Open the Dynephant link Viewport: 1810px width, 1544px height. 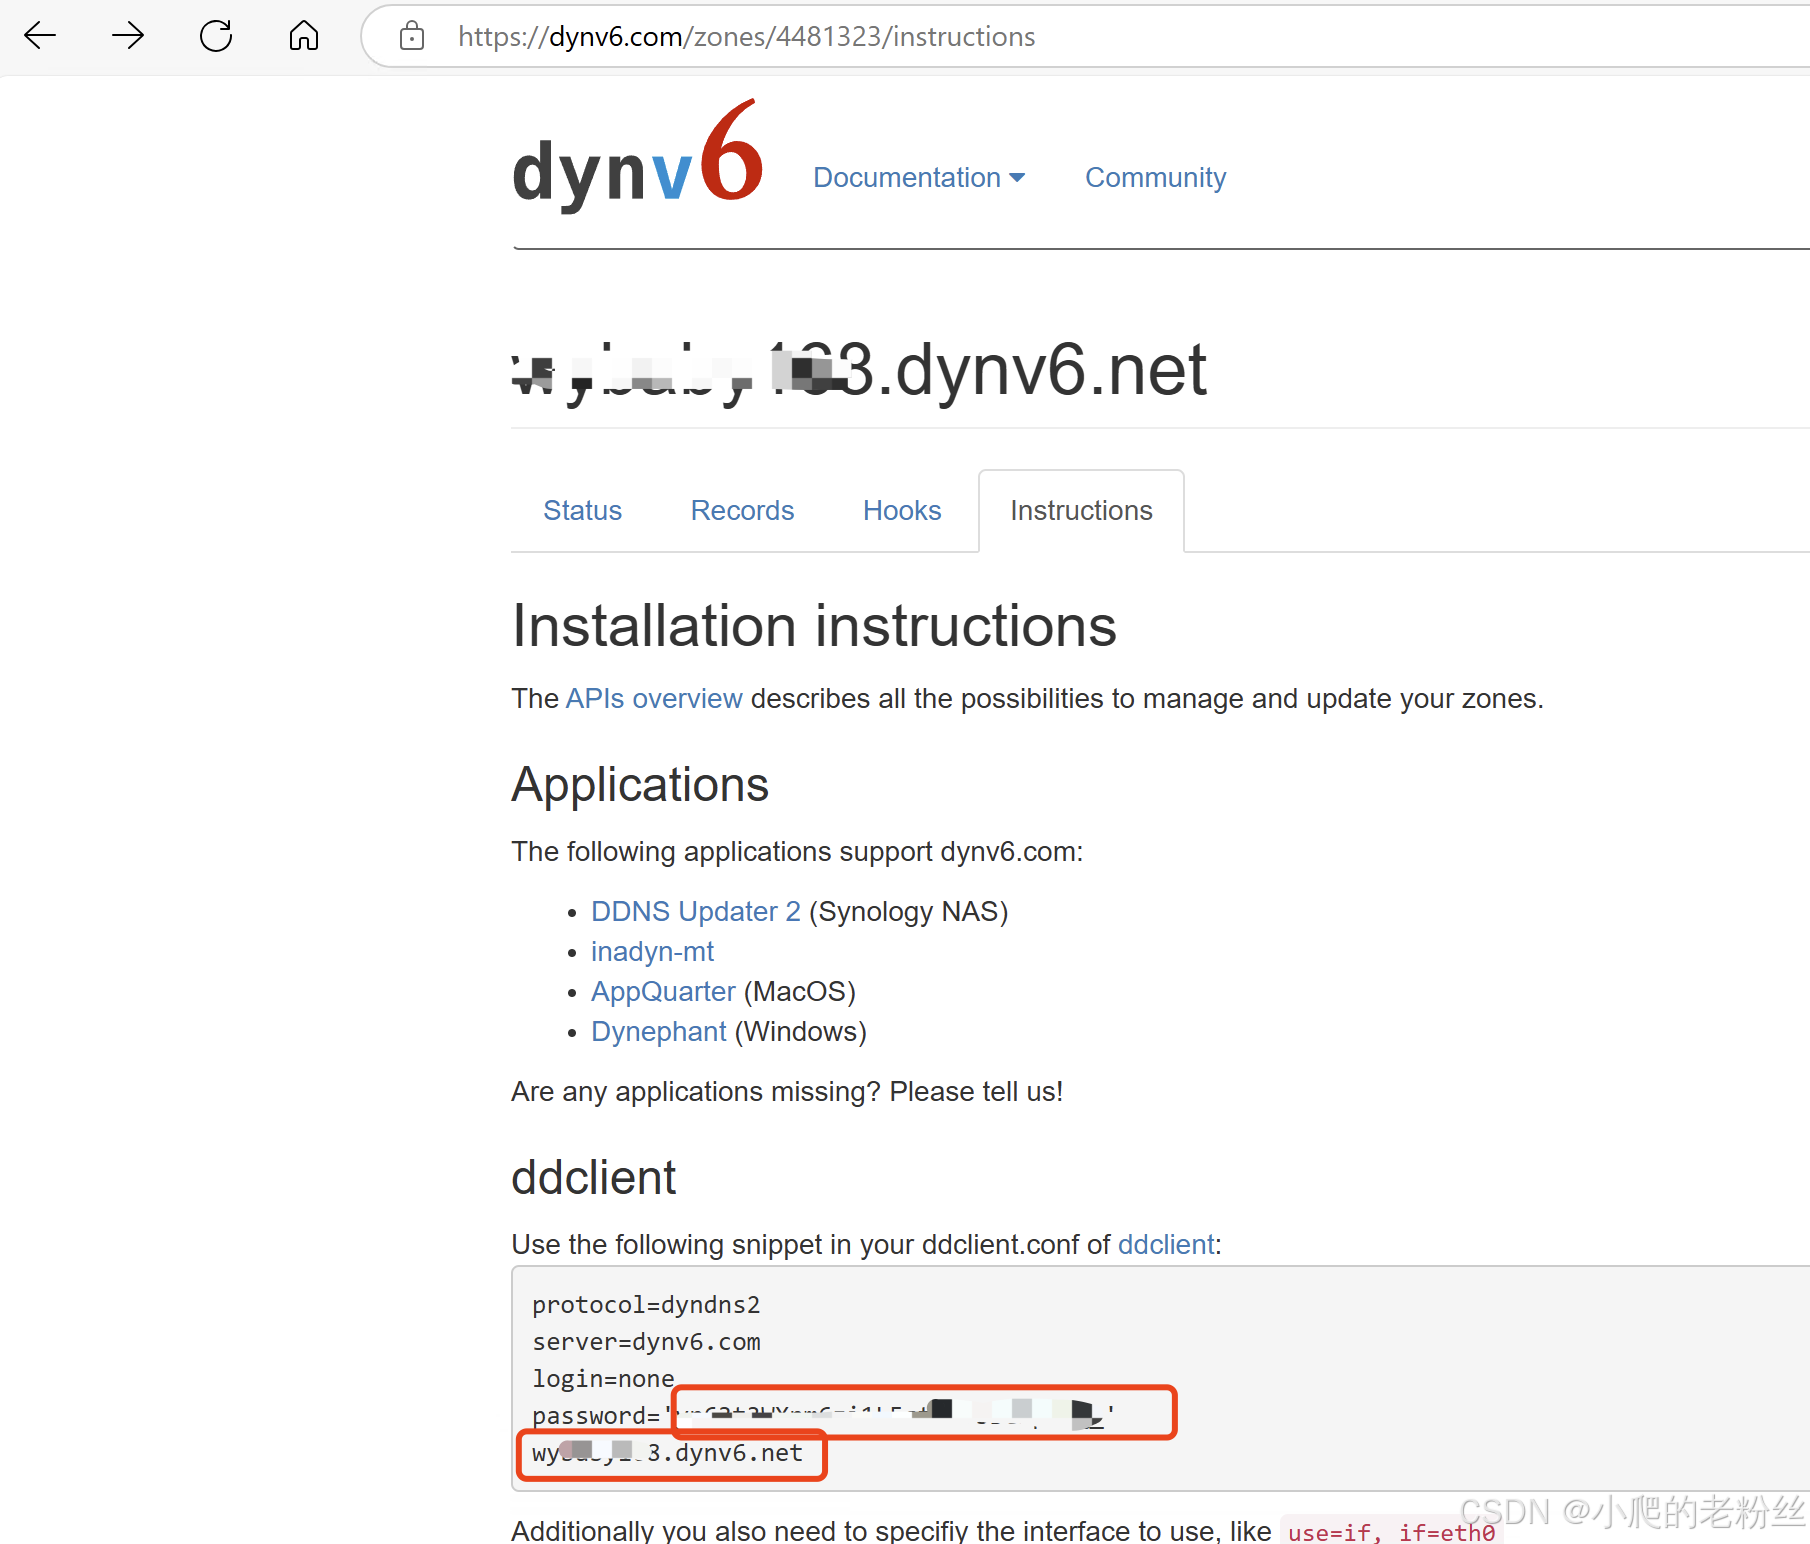tap(658, 1031)
